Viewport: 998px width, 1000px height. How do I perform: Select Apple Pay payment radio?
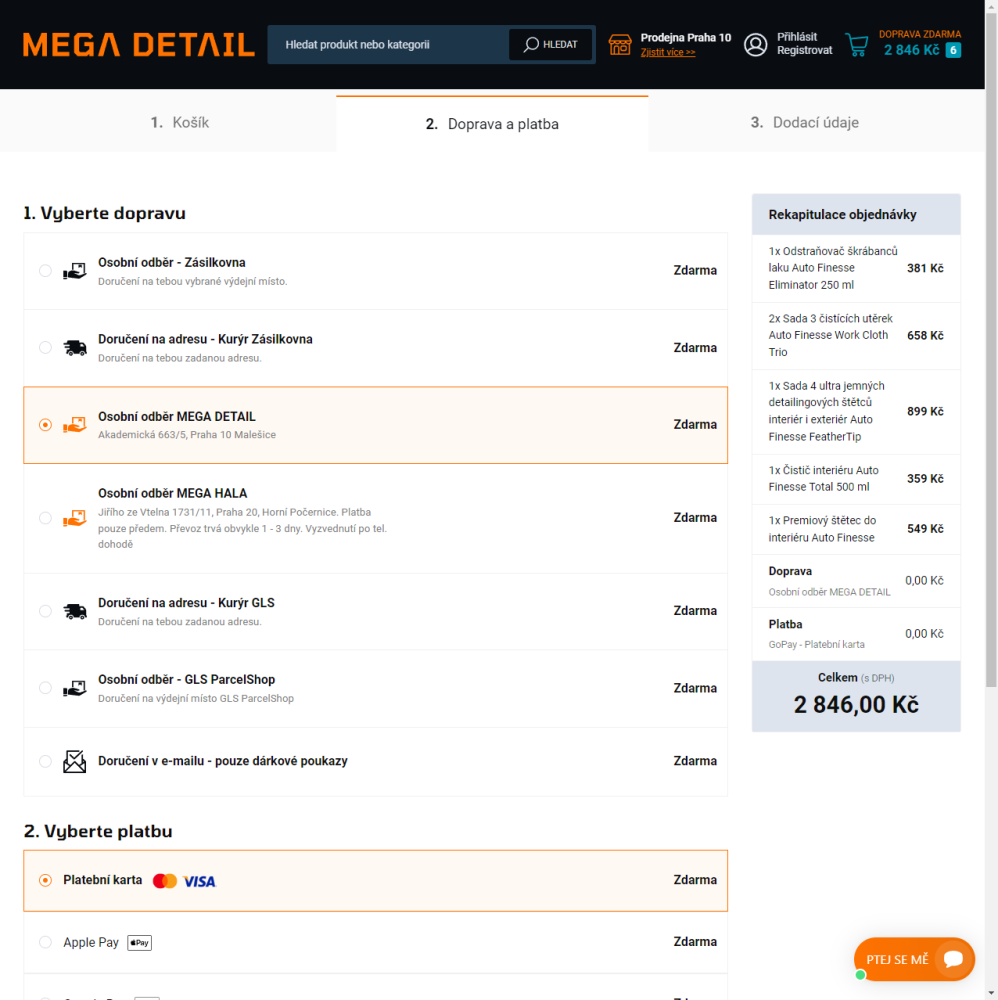tap(45, 943)
